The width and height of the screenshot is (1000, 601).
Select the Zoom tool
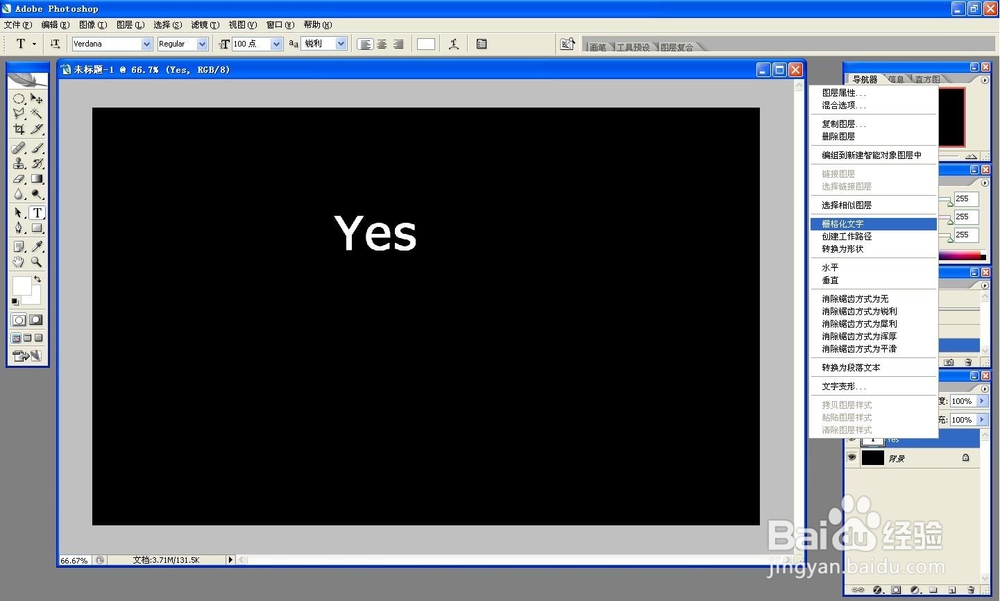[x=36, y=262]
